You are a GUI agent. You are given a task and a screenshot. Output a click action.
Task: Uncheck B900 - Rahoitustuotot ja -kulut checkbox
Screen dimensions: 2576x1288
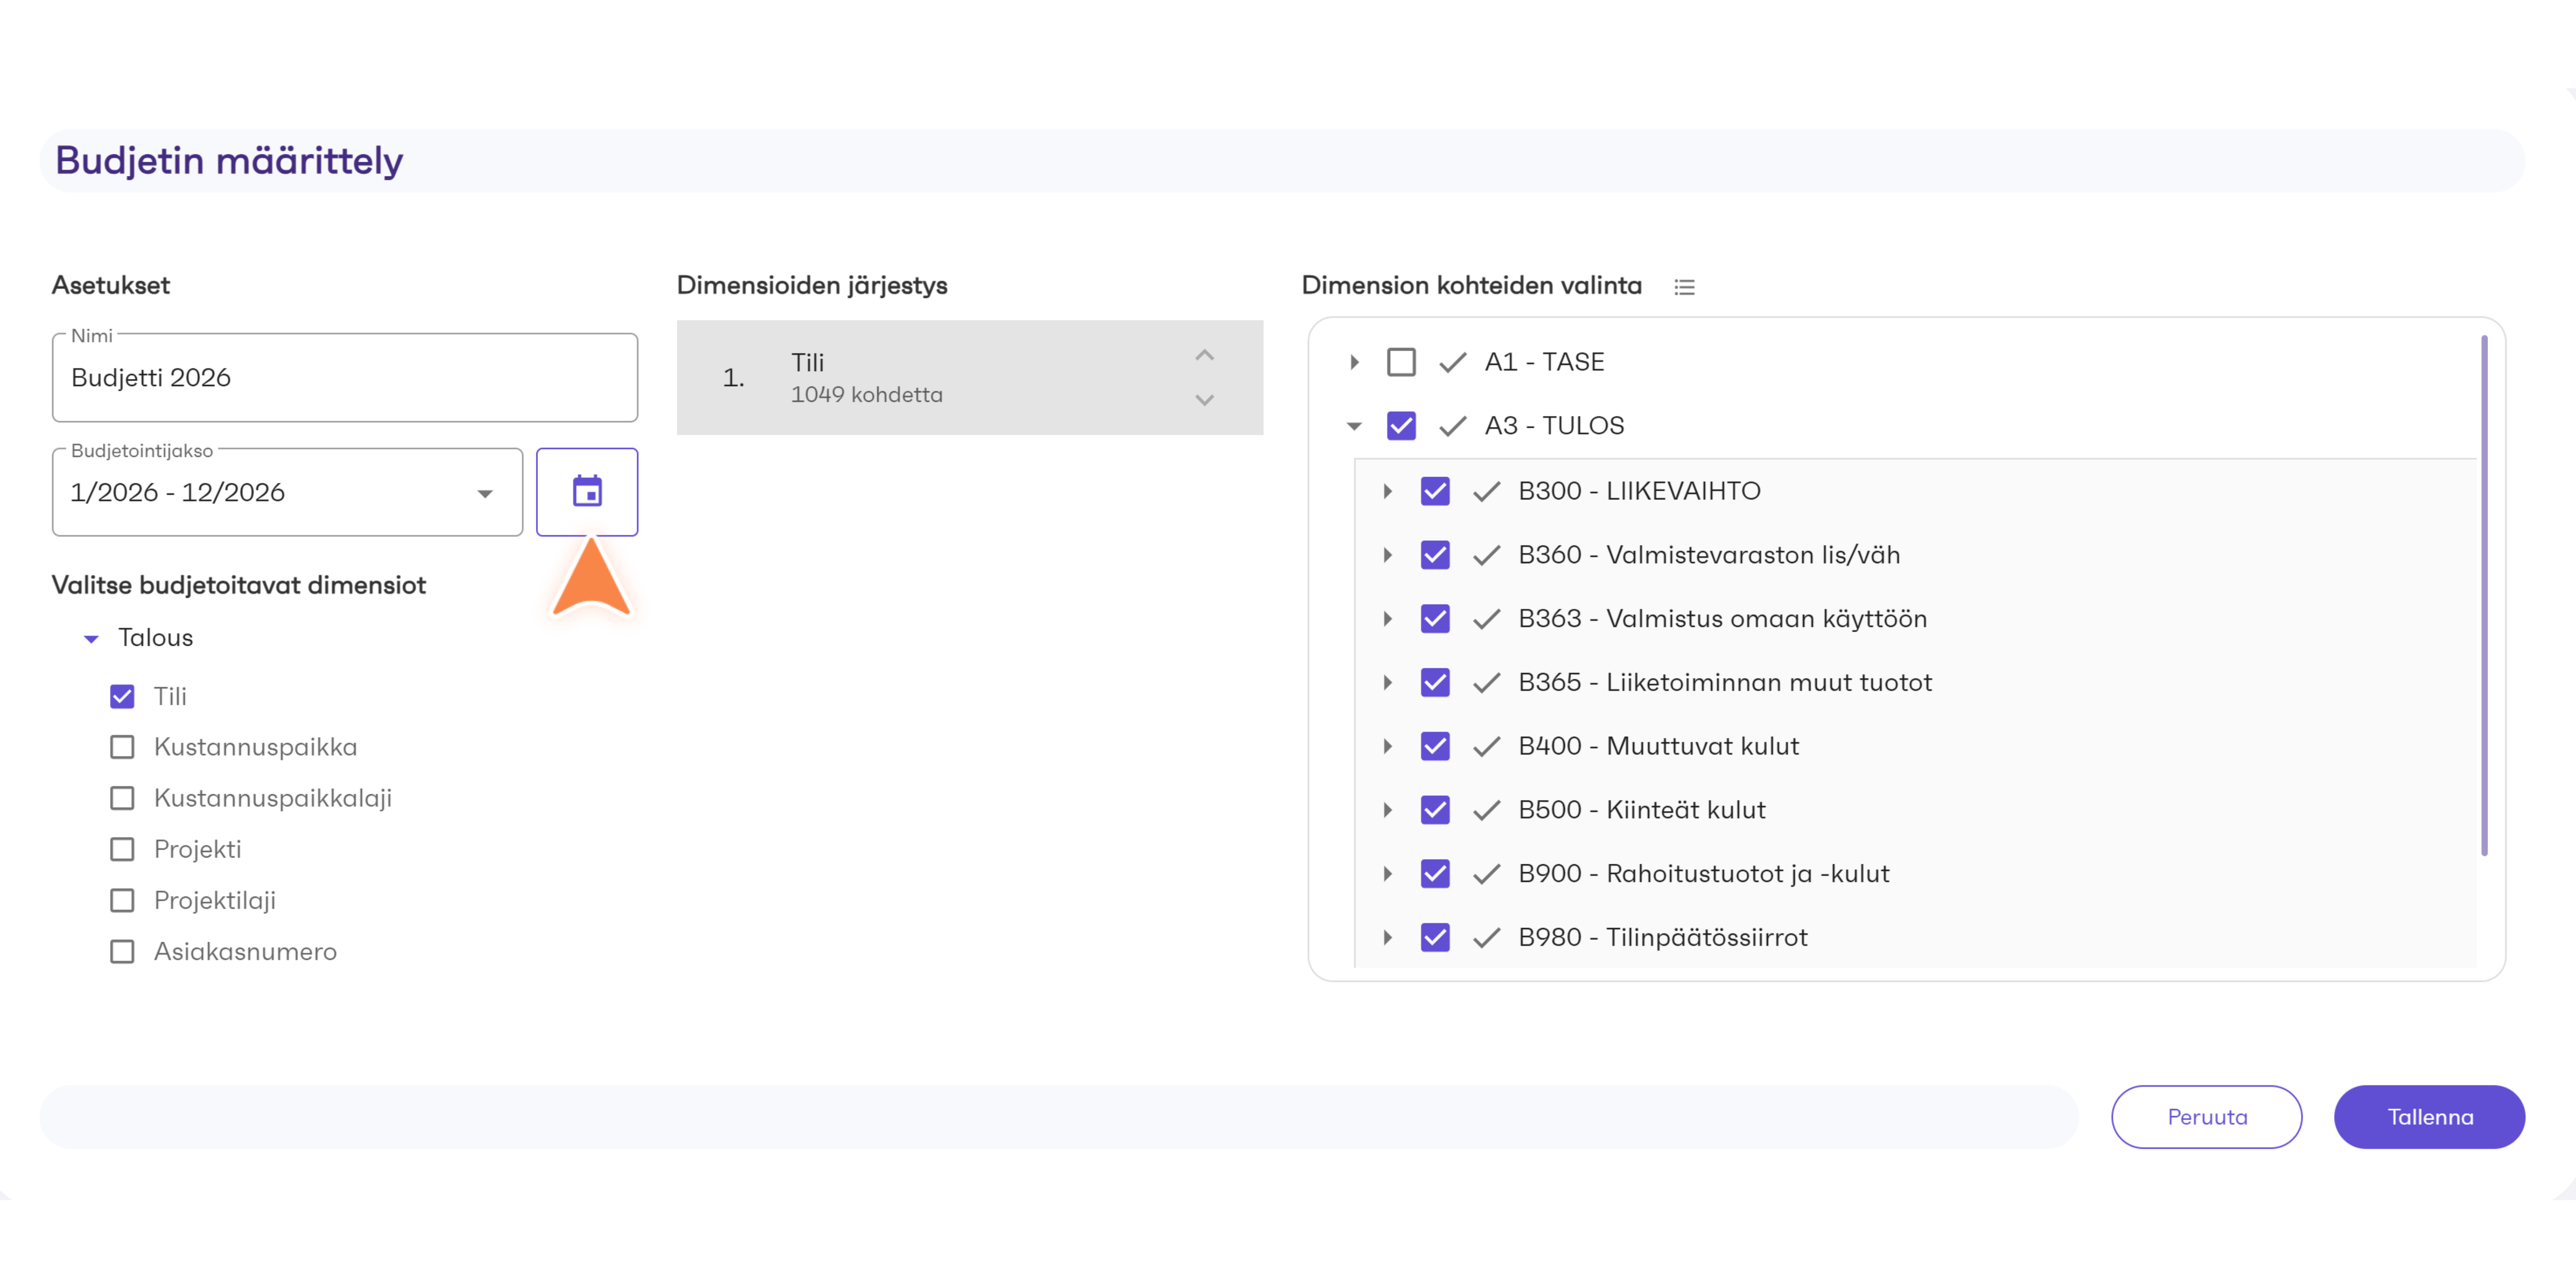pos(1435,874)
